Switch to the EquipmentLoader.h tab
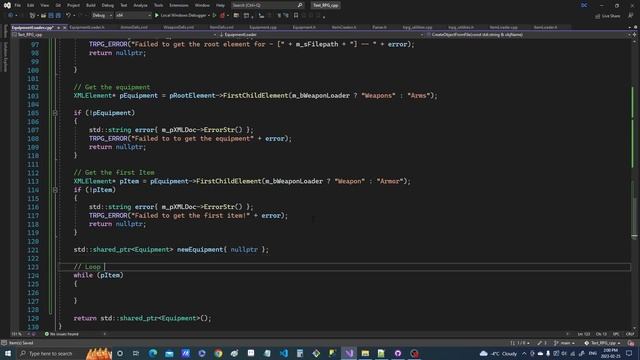Screen dimensions: 640x360 click(87, 27)
